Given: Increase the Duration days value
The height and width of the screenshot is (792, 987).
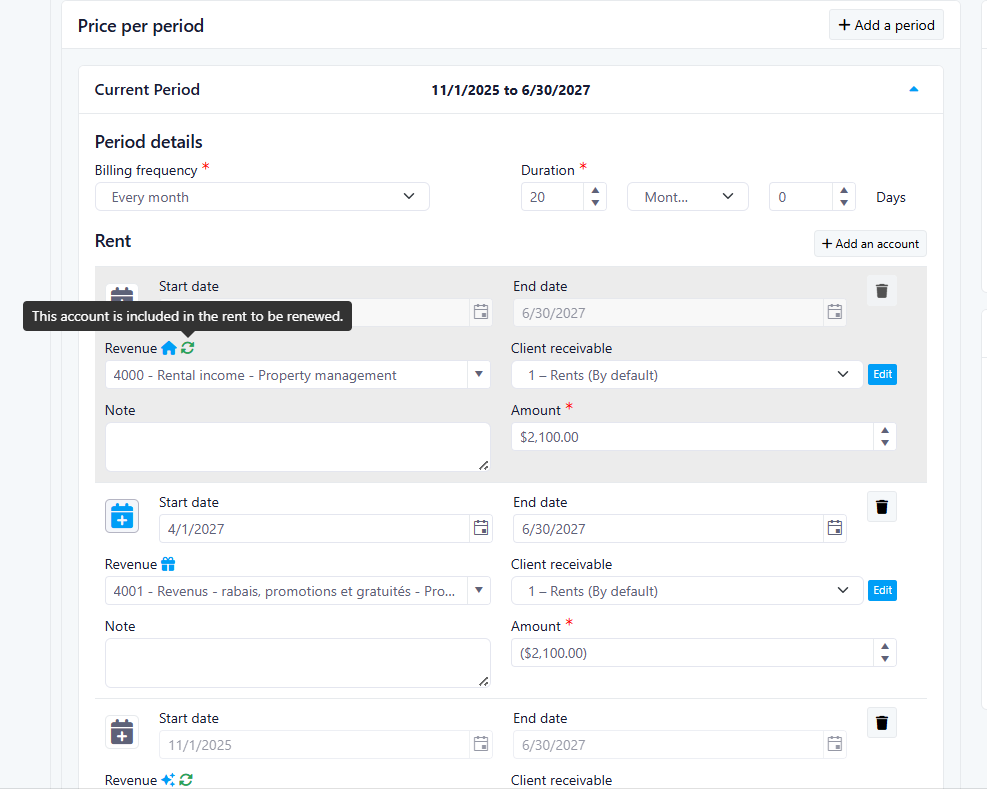Looking at the screenshot, I should click(844, 190).
